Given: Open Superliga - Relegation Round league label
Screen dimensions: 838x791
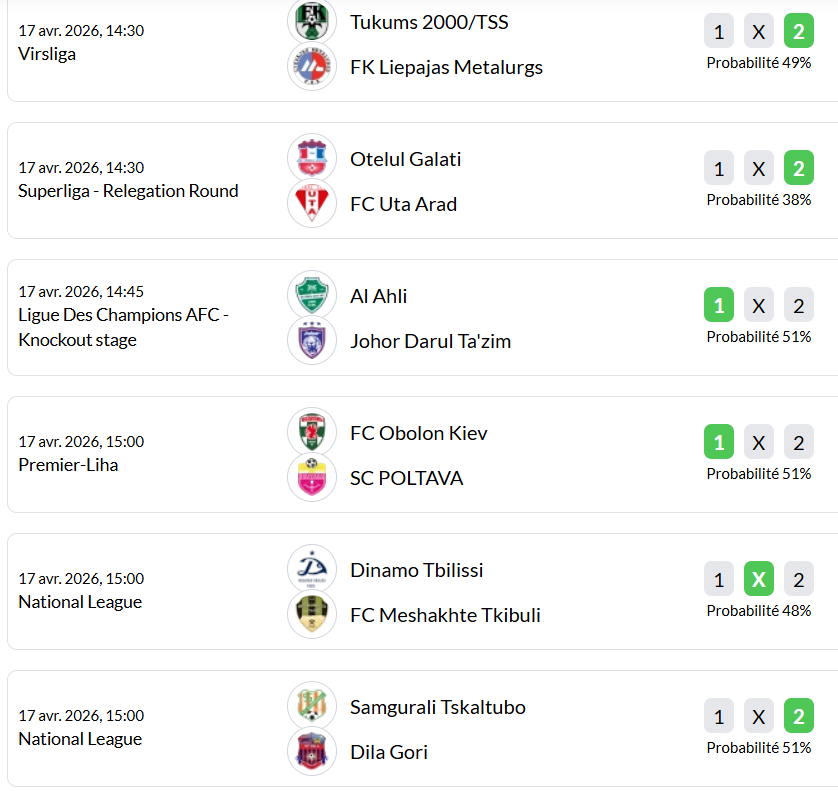Looking at the screenshot, I should pos(128,191).
